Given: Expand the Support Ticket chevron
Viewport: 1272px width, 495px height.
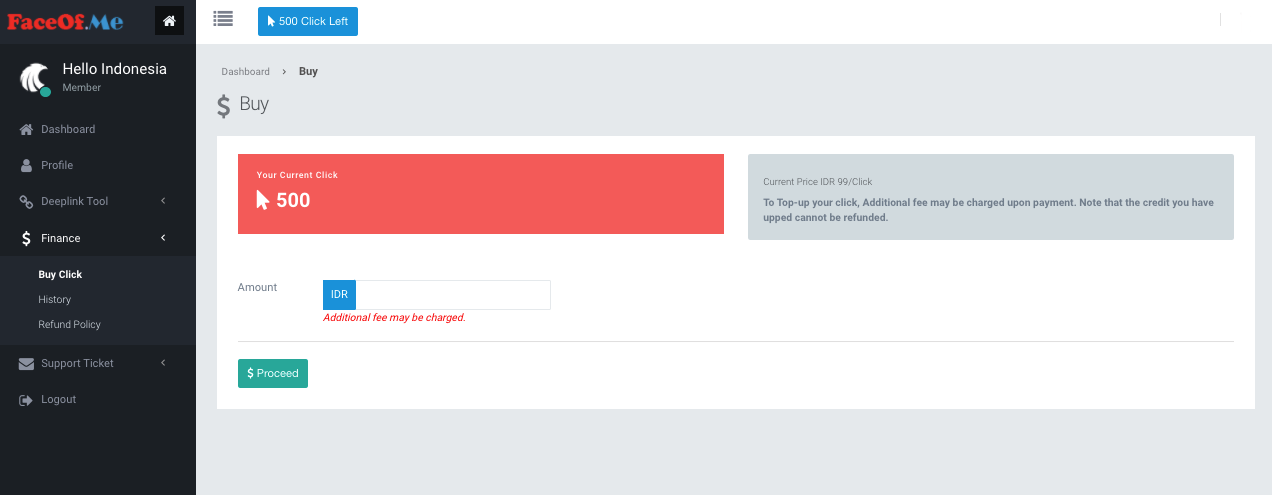Looking at the screenshot, I should tap(163, 363).
